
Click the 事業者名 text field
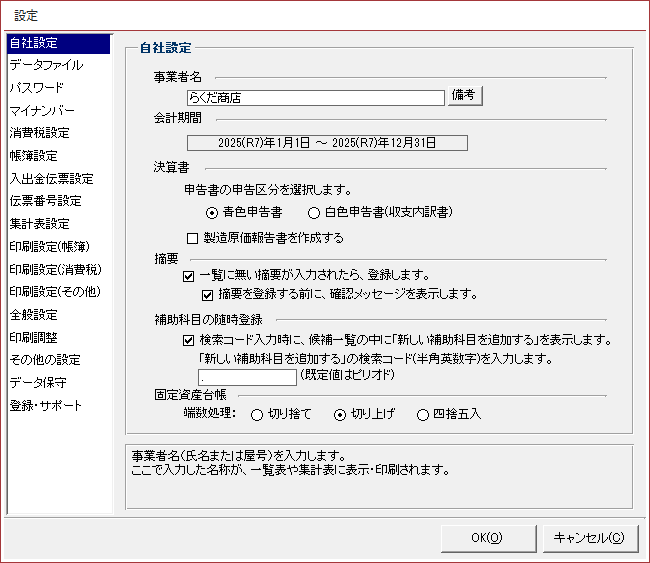click(x=315, y=98)
